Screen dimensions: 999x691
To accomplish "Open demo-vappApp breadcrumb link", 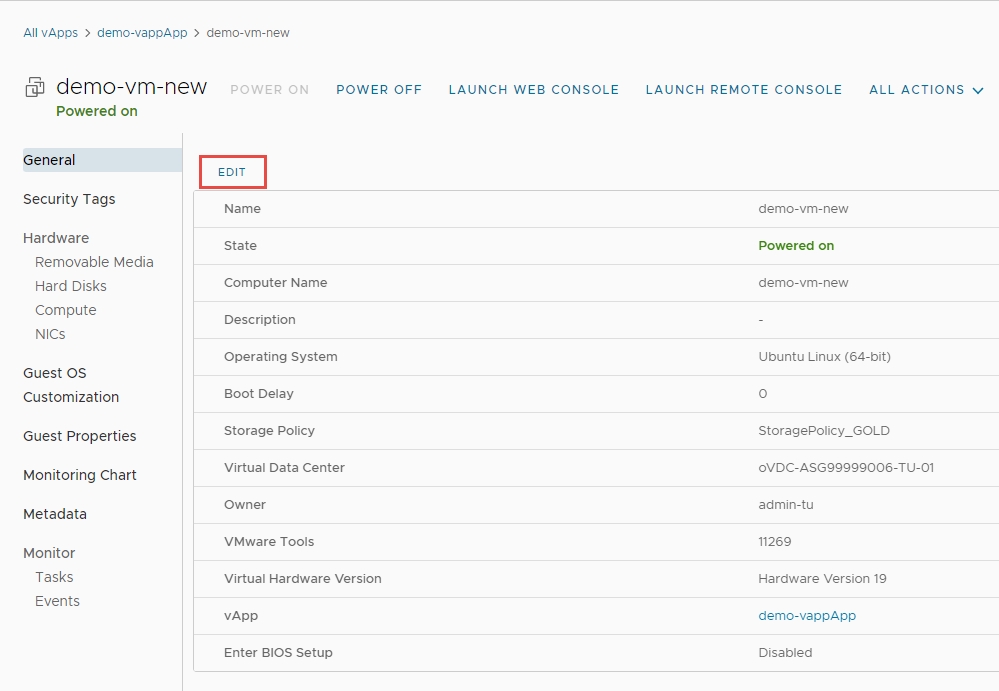I will pos(142,33).
